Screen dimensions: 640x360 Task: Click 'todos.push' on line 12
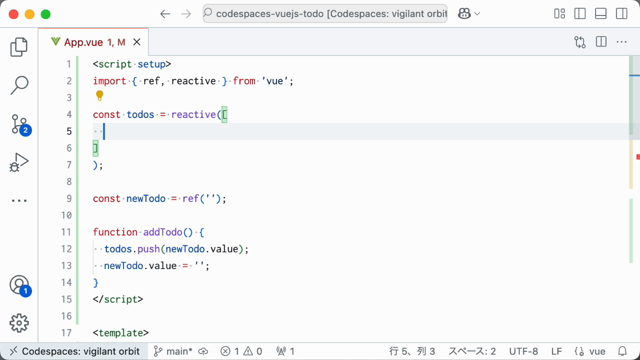coord(132,249)
